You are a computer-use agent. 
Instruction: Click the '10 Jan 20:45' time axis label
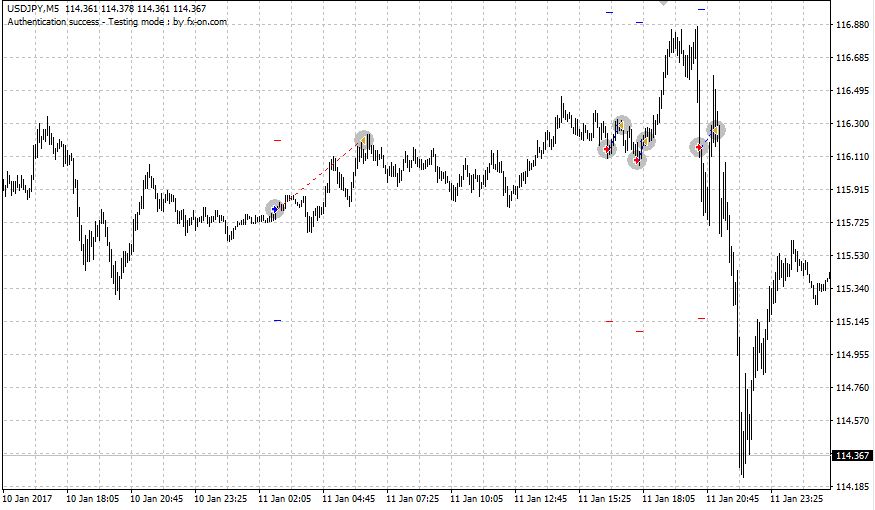(x=157, y=498)
